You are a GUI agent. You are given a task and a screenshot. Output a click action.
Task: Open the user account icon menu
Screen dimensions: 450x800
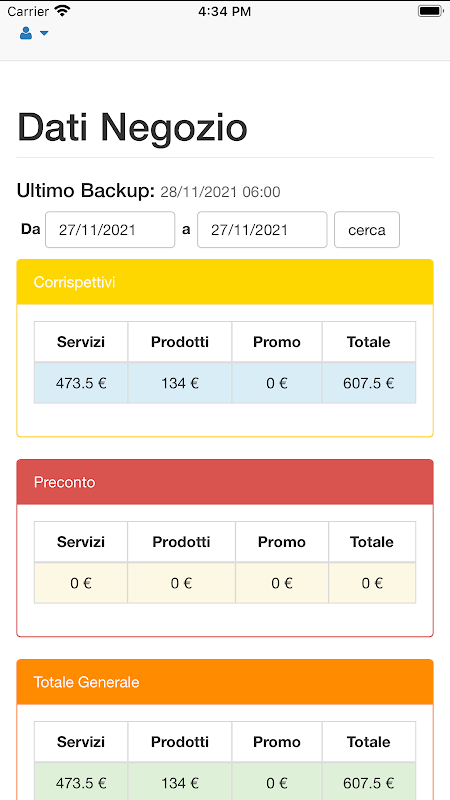(26, 34)
